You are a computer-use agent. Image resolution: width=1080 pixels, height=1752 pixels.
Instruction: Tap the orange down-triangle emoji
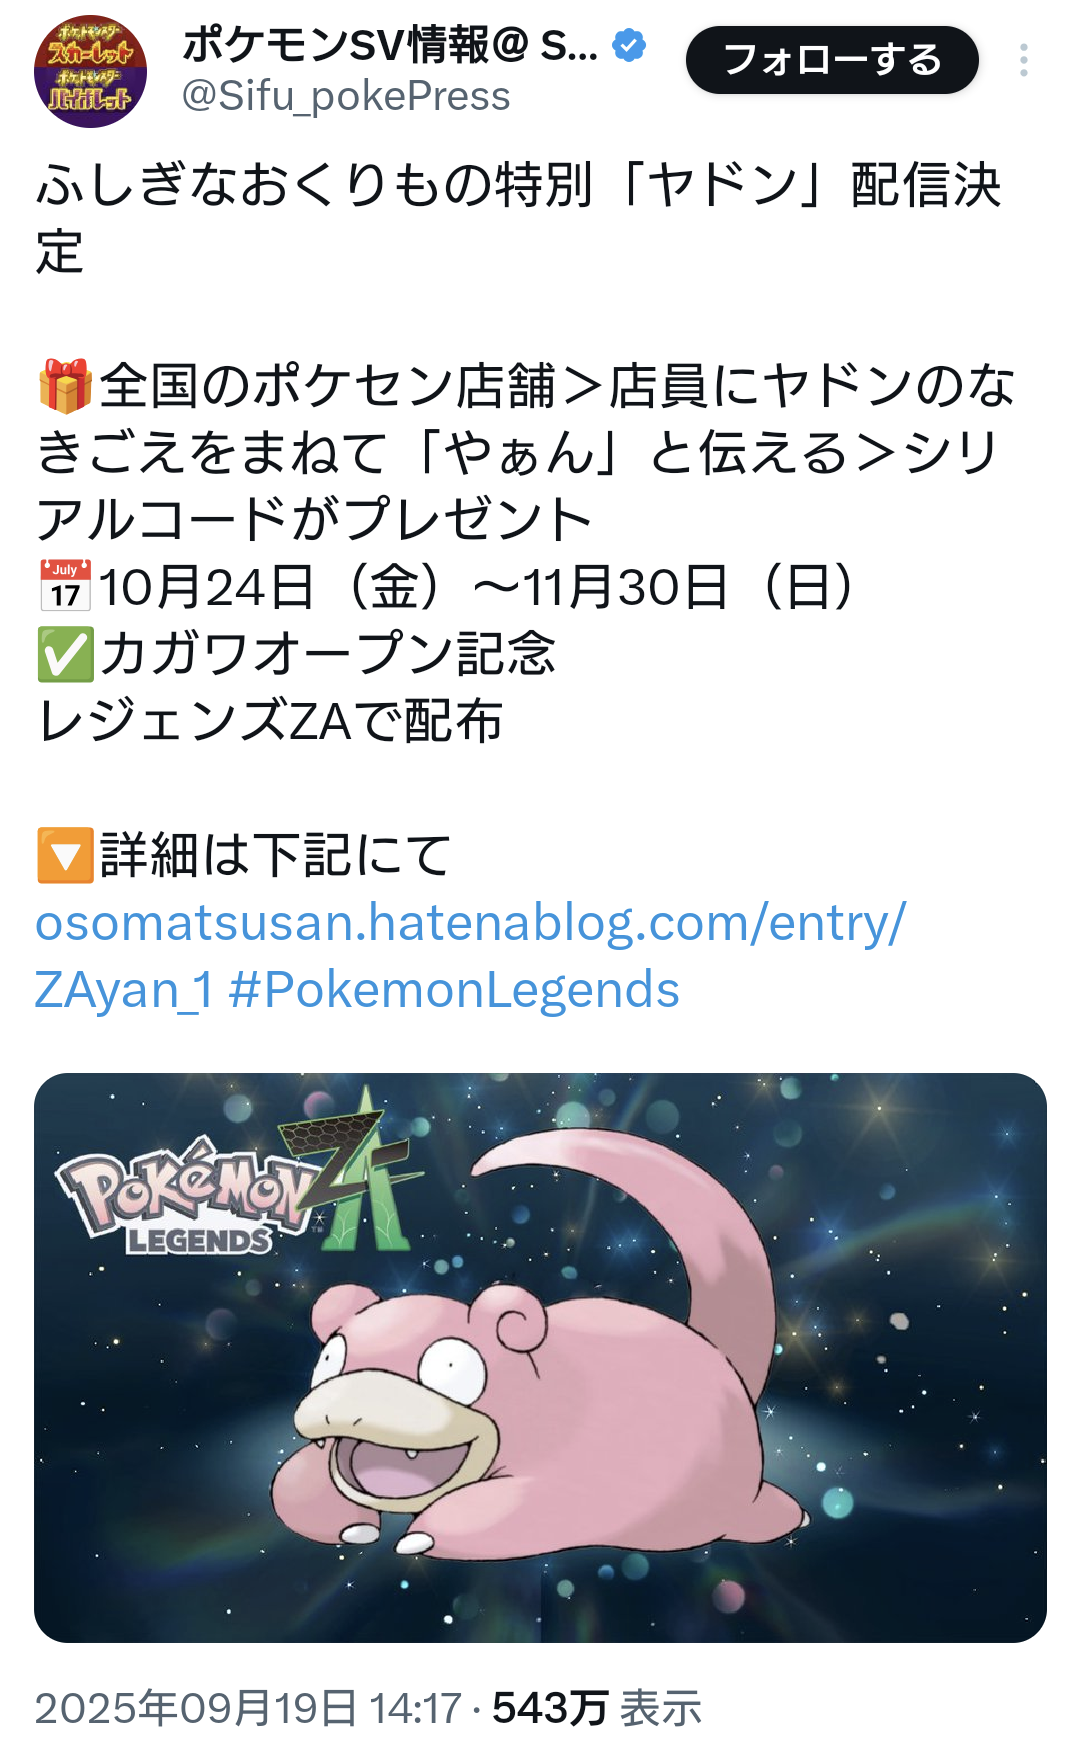tap(65, 855)
